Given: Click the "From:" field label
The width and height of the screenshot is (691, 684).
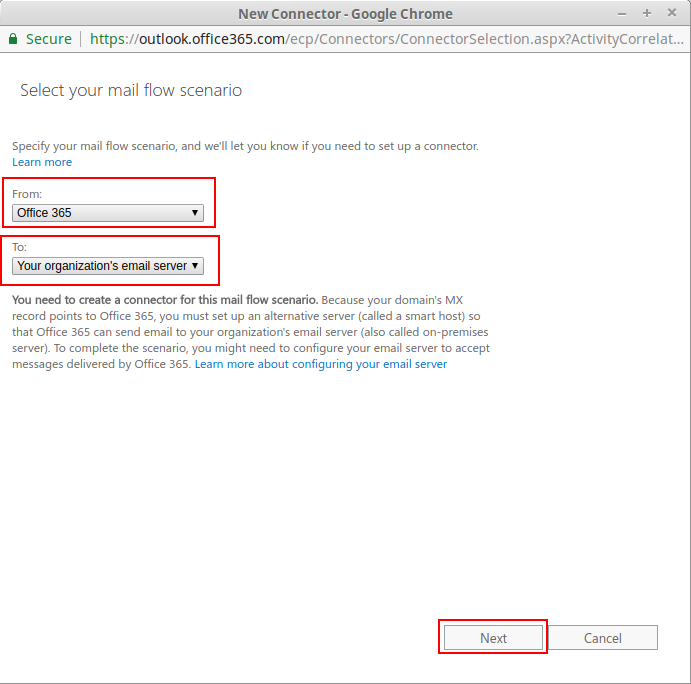Looking at the screenshot, I should (x=27, y=194).
